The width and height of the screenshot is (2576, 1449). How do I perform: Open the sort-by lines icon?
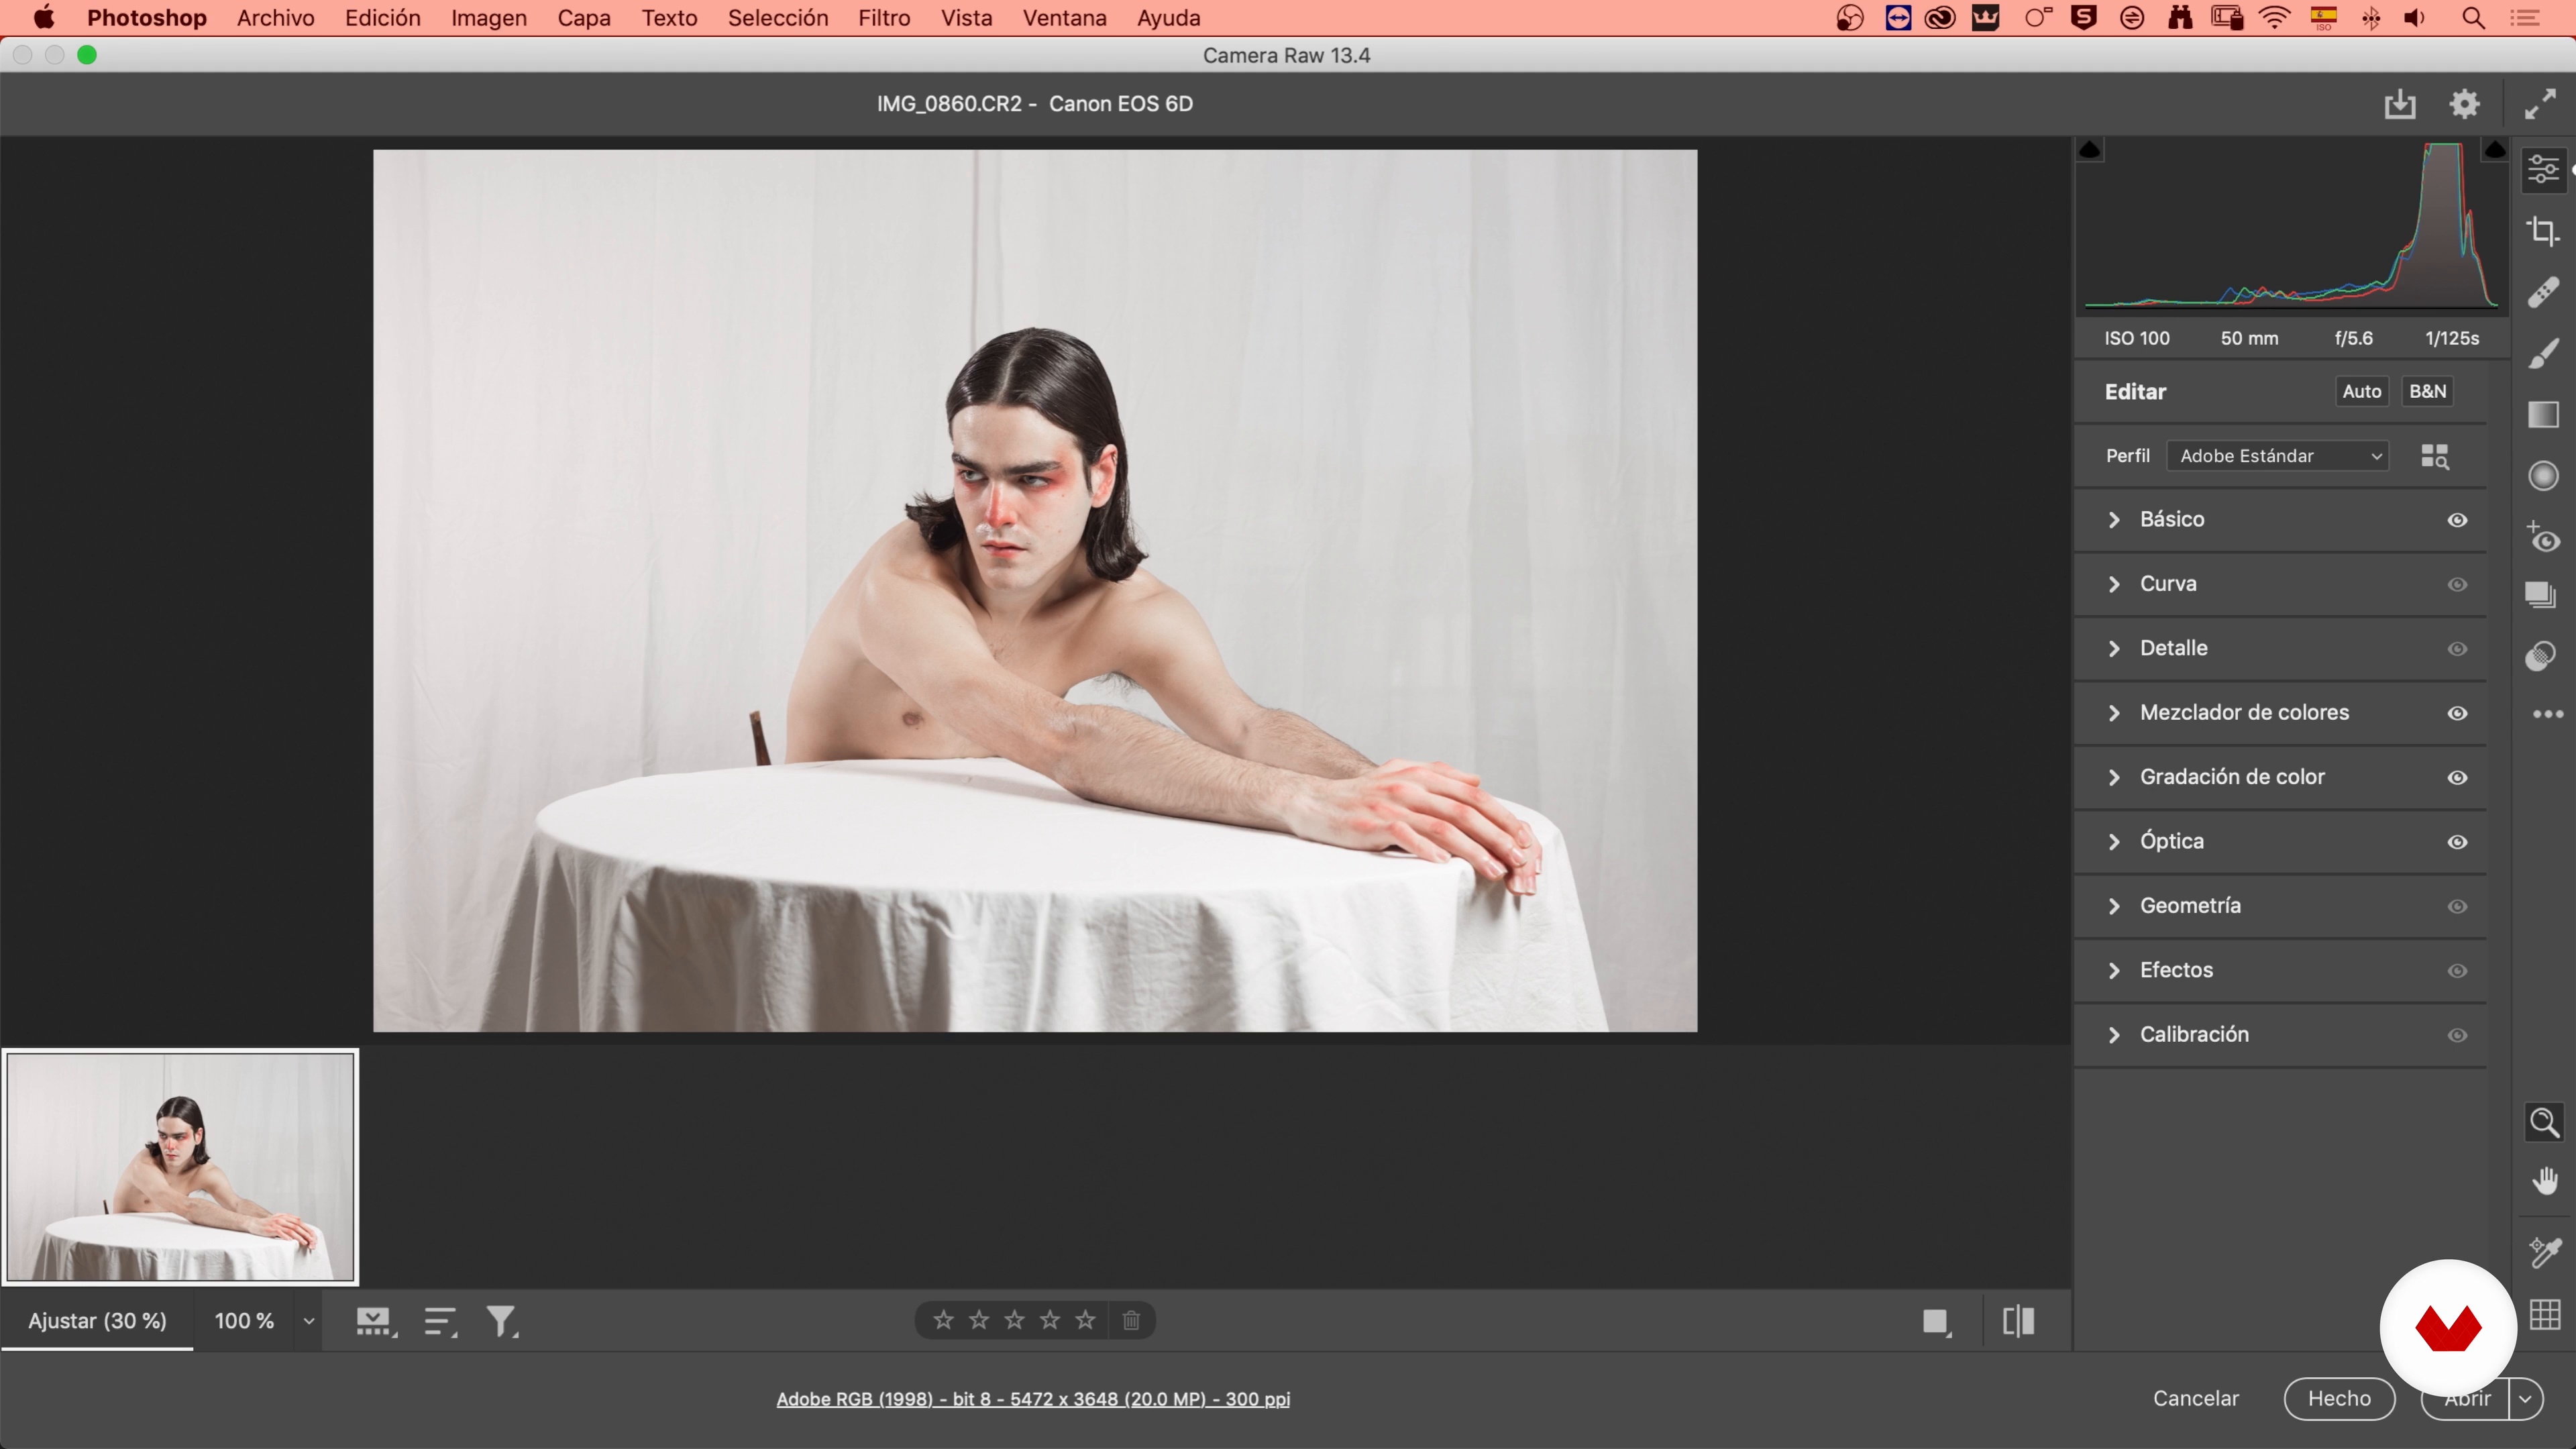pyautogui.click(x=440, y=1322)
